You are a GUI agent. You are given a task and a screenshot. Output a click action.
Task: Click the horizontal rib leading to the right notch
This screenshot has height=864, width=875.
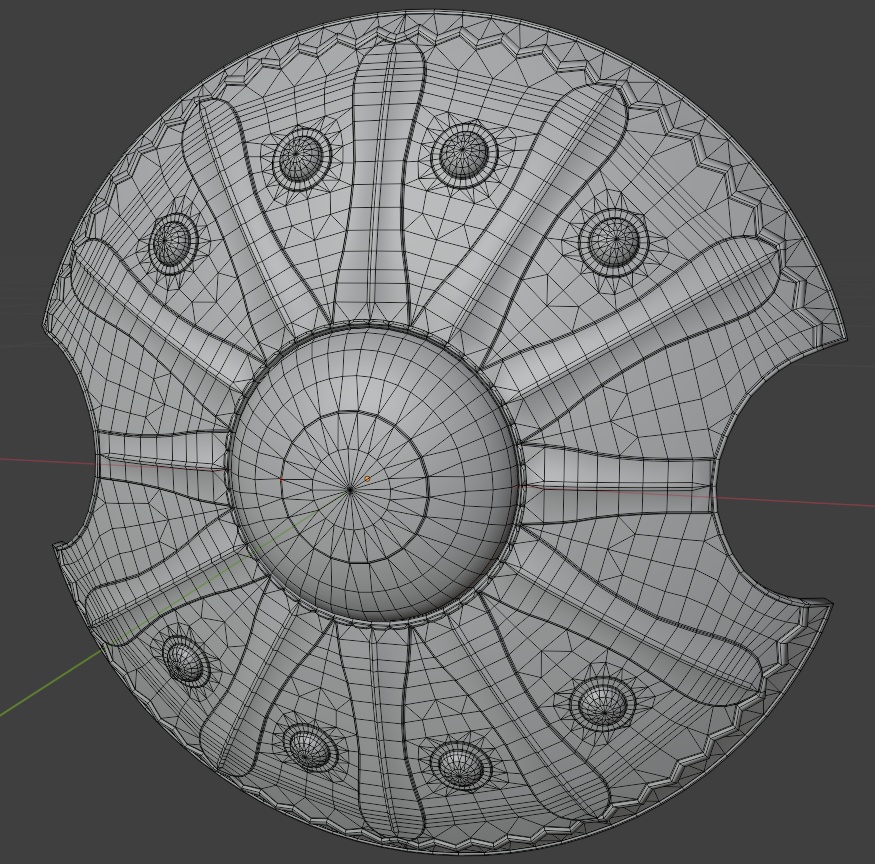tap(619, 482)
